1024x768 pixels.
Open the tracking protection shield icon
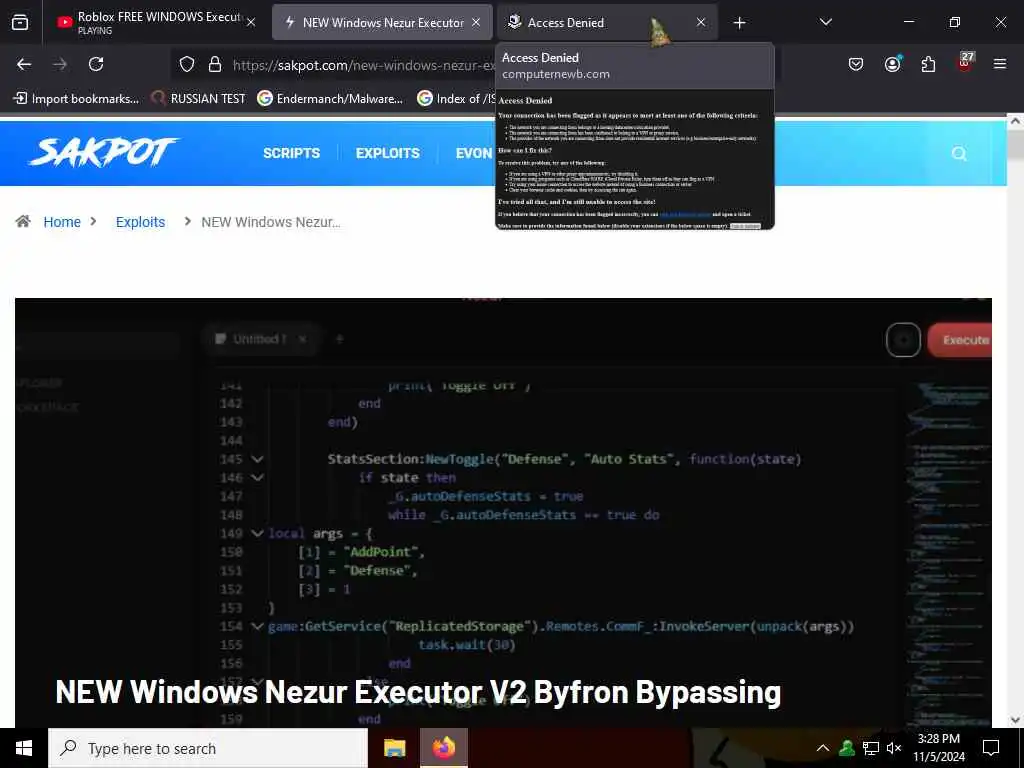coord(187,64)
